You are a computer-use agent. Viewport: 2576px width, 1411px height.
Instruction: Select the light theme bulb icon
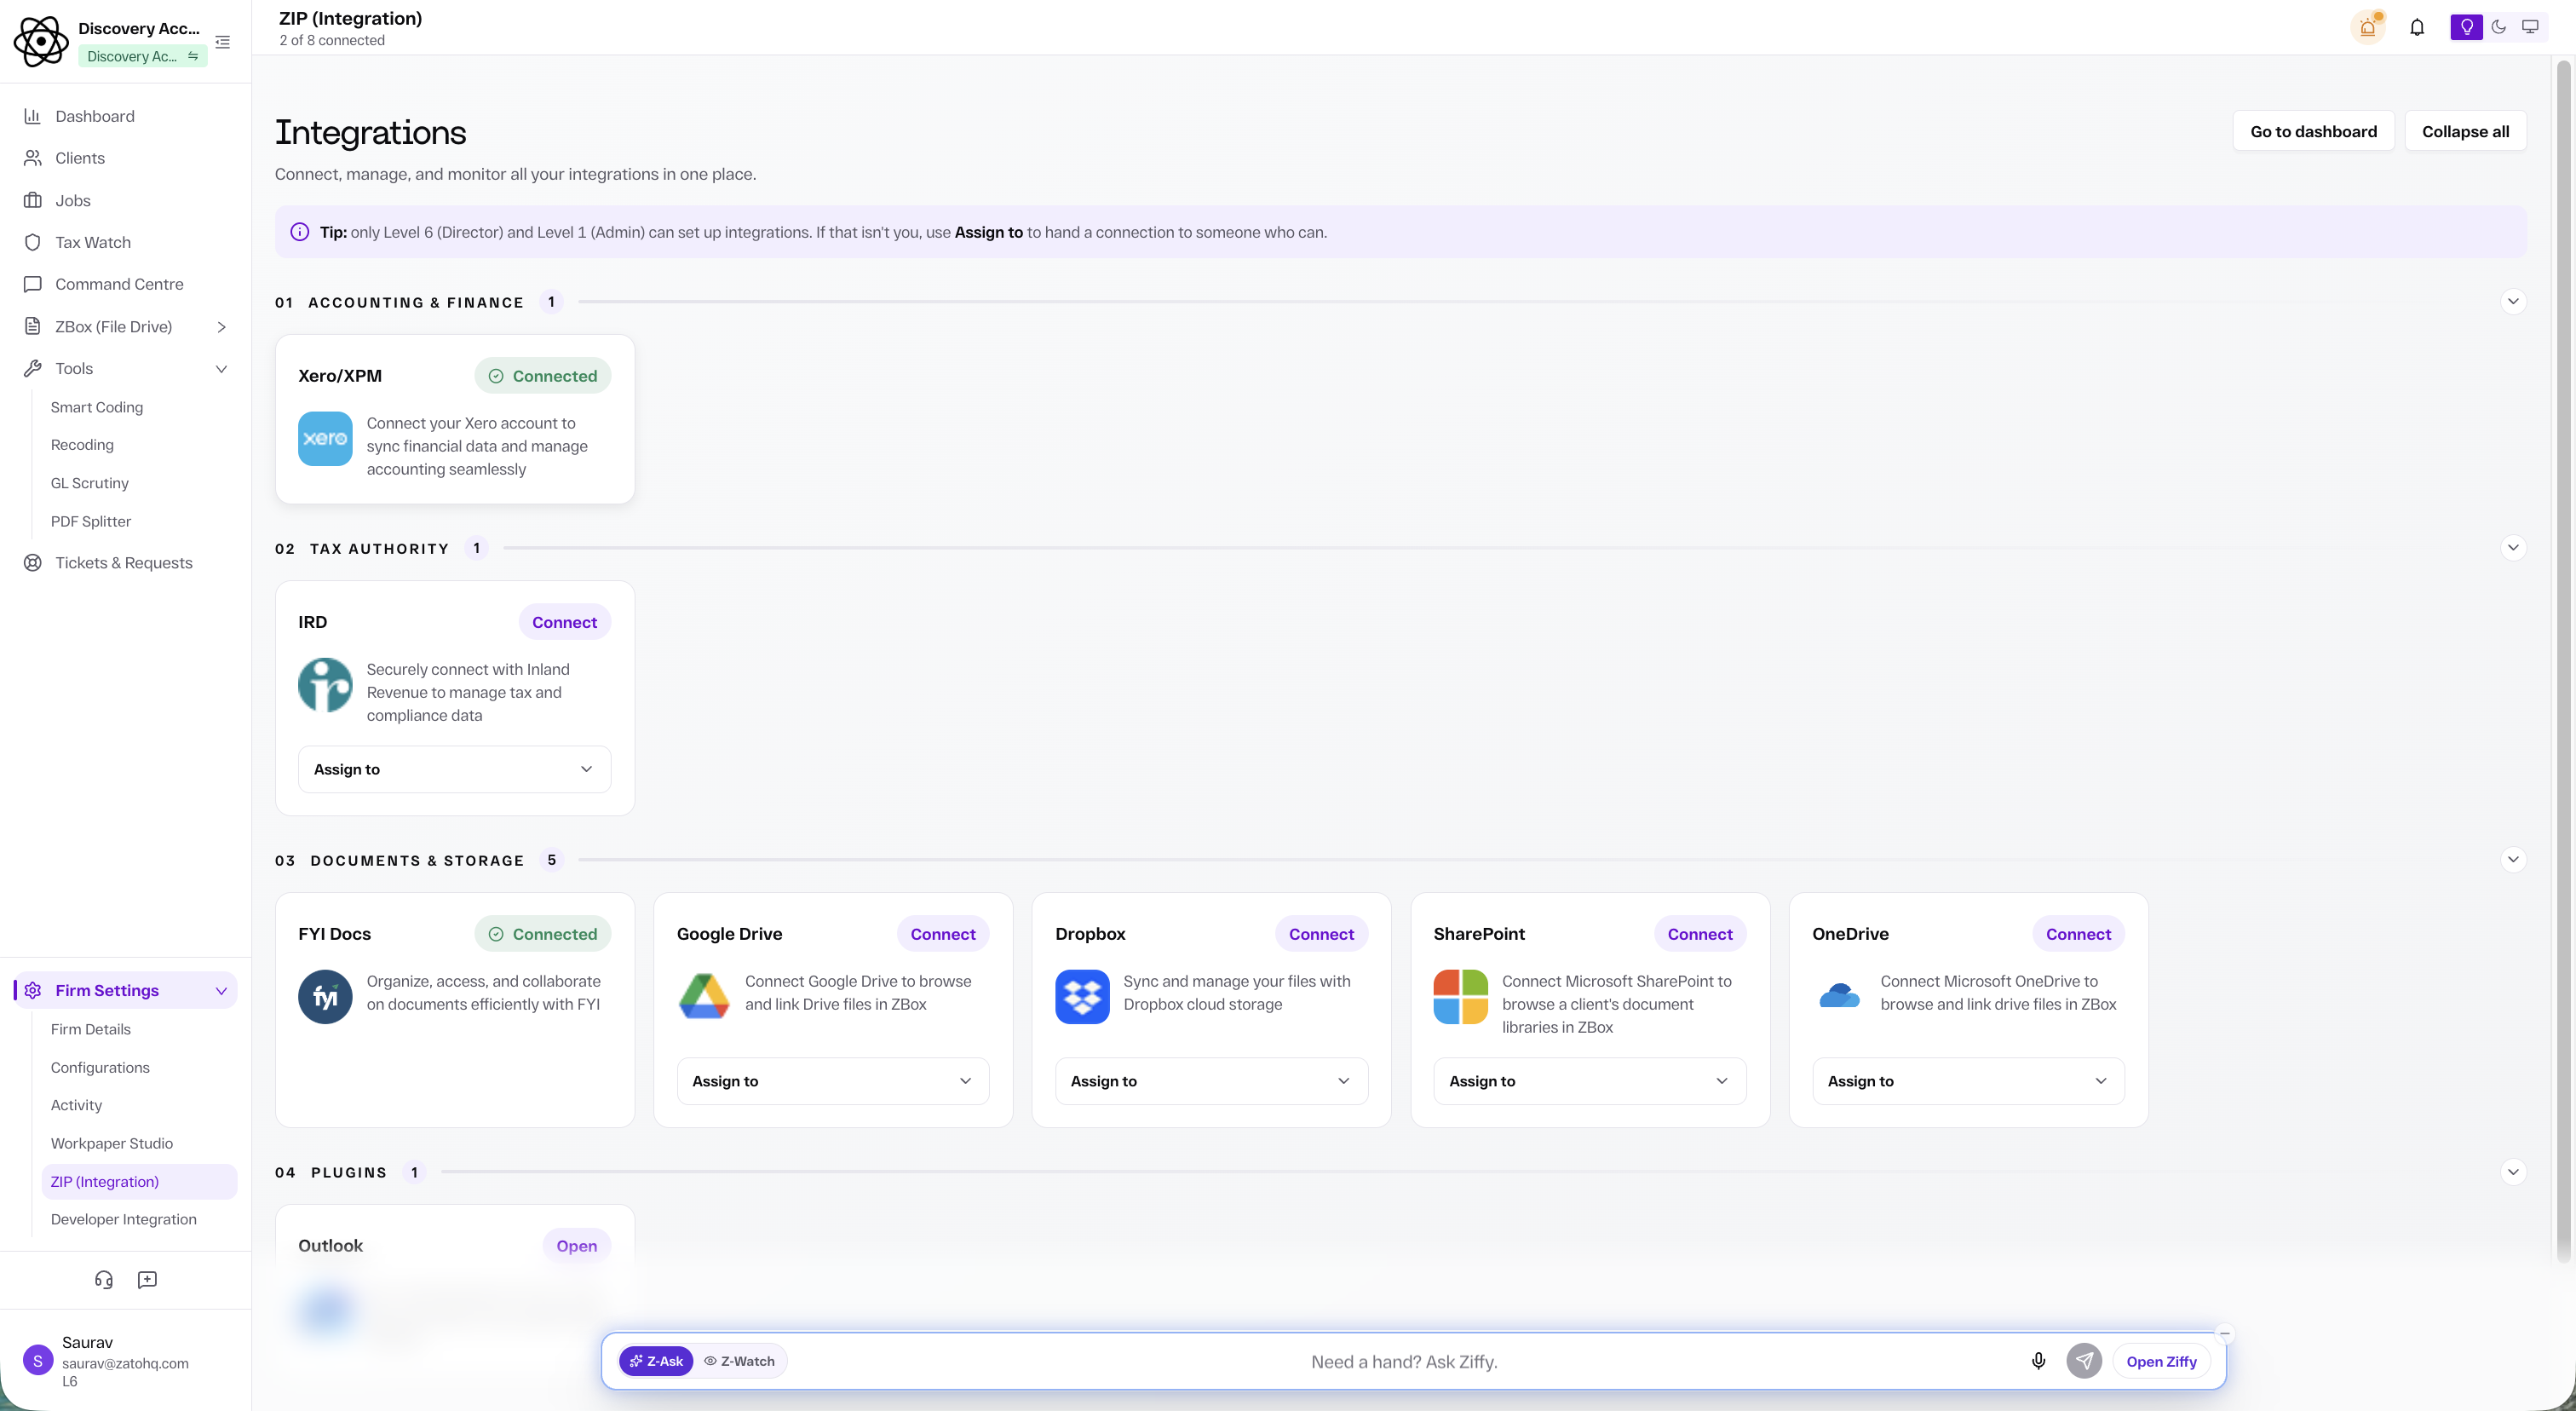[x=2466, y=27]
